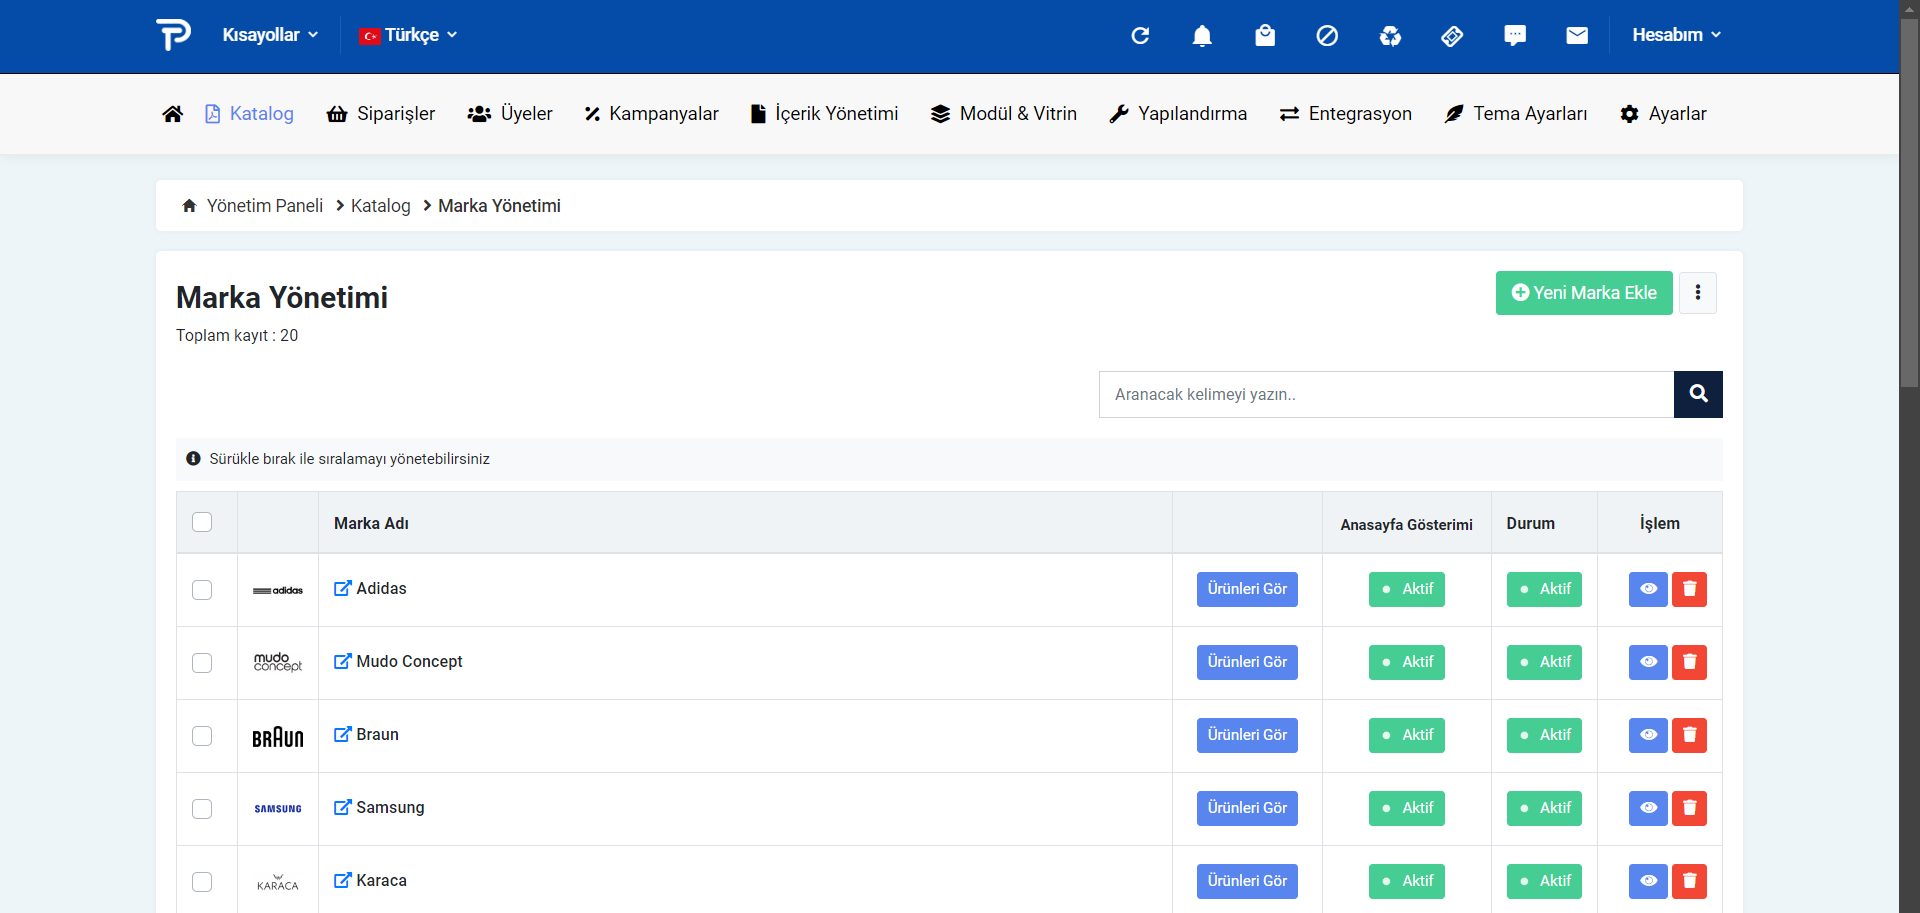Go to the Kampanyalar menu
1920x913 pixels.
(652, 114)
